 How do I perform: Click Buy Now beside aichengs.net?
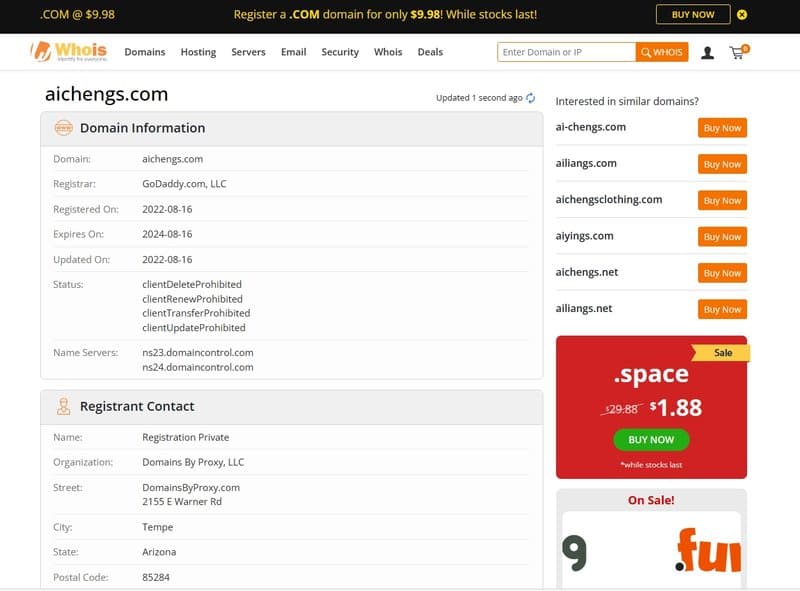pos(721,272)
